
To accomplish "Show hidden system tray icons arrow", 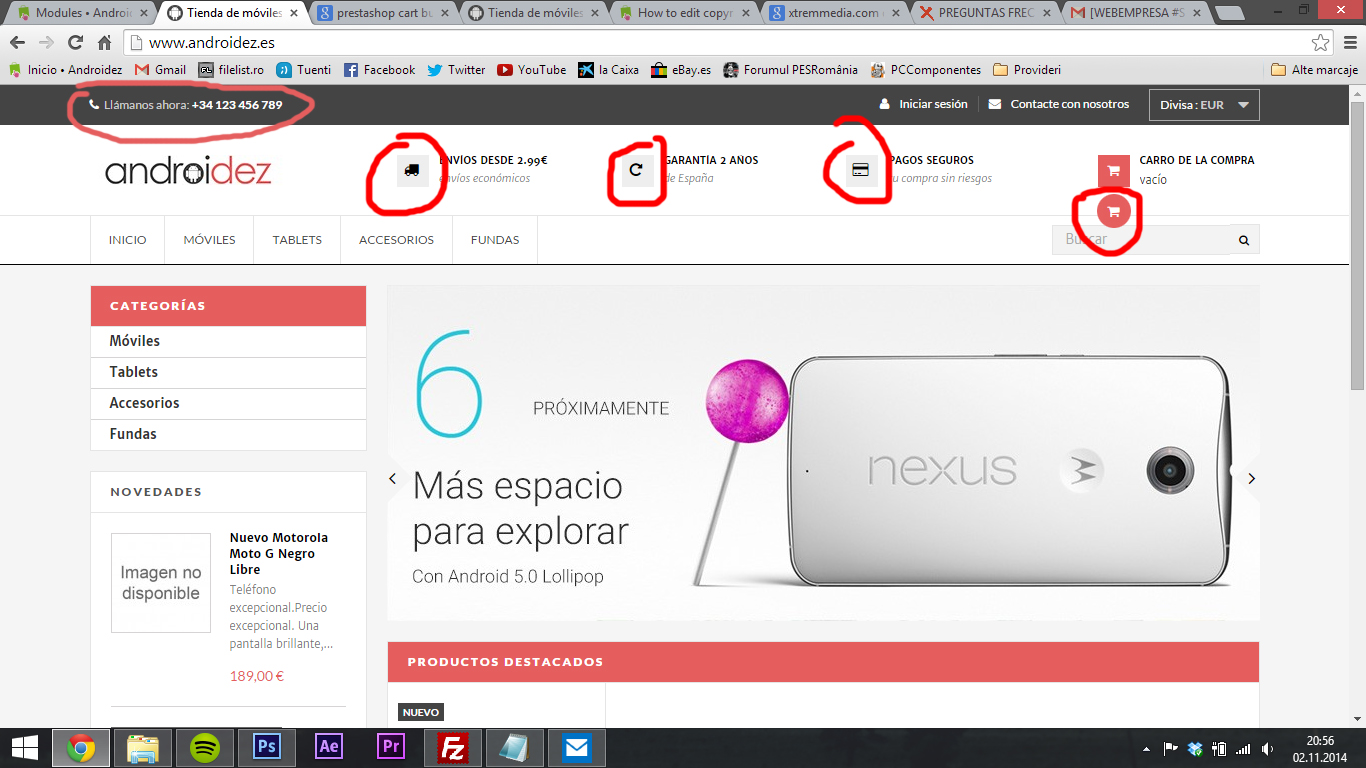I will pyautogui.click(x=1146, y=749).
